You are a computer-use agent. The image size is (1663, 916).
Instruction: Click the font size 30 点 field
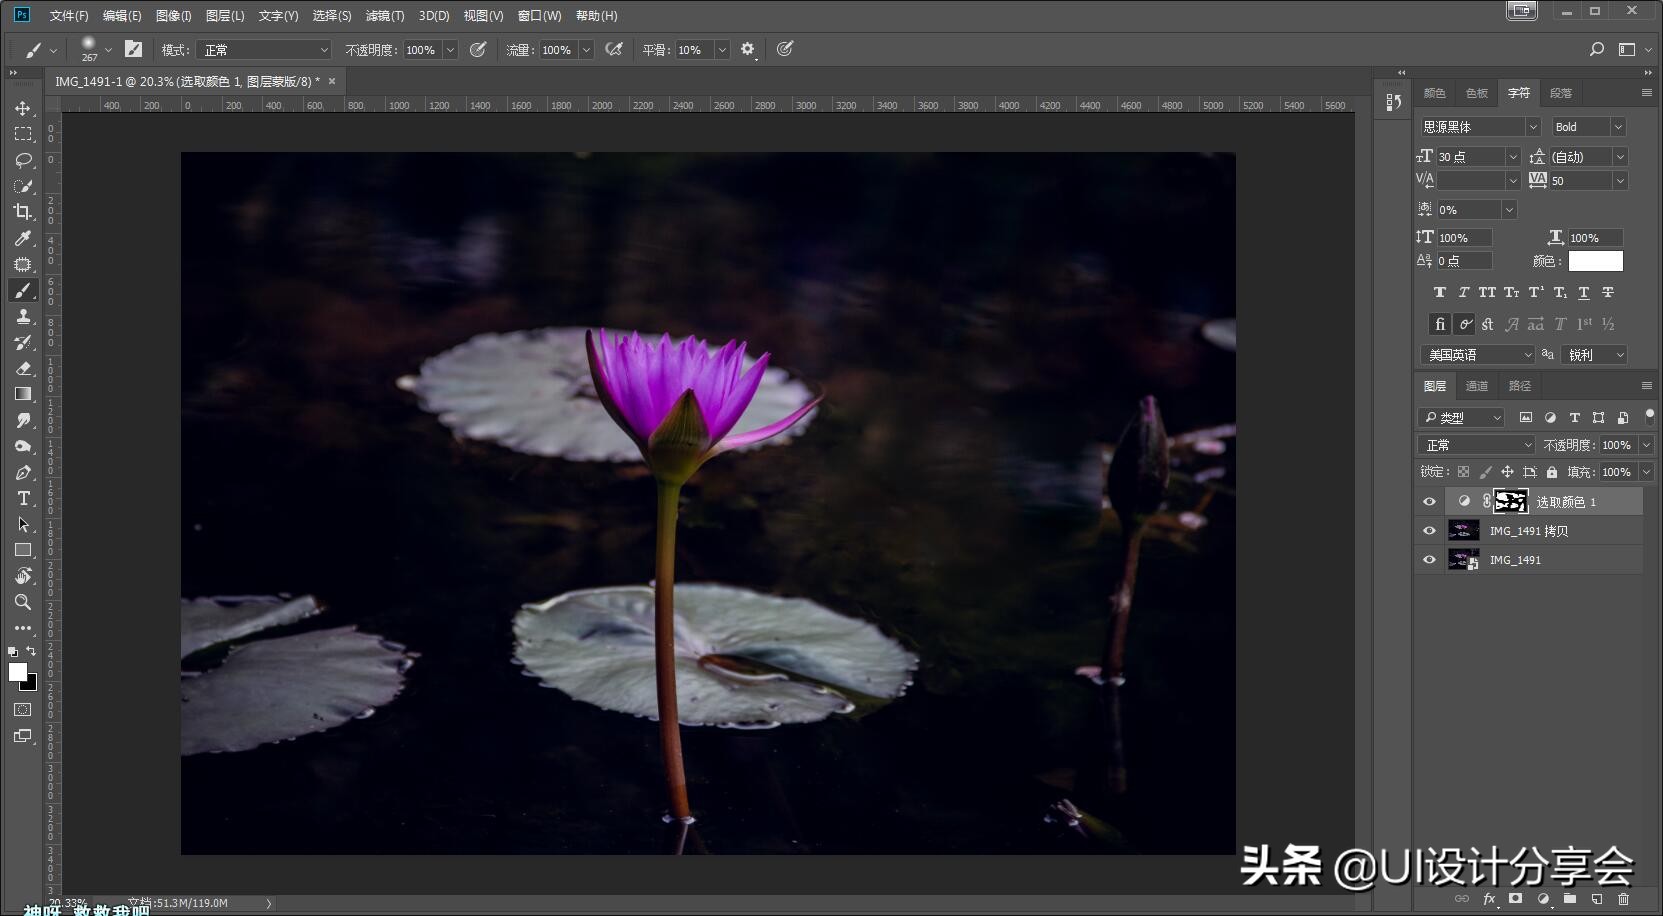pos(1468,157)
